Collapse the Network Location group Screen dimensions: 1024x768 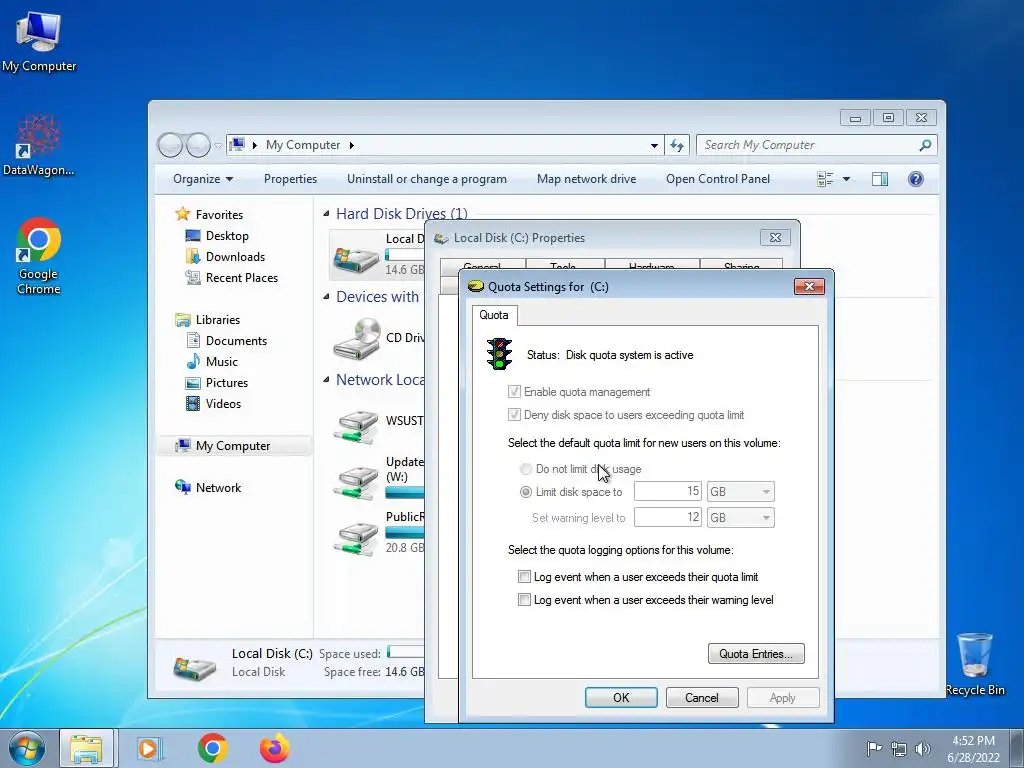tap(326, 379)
